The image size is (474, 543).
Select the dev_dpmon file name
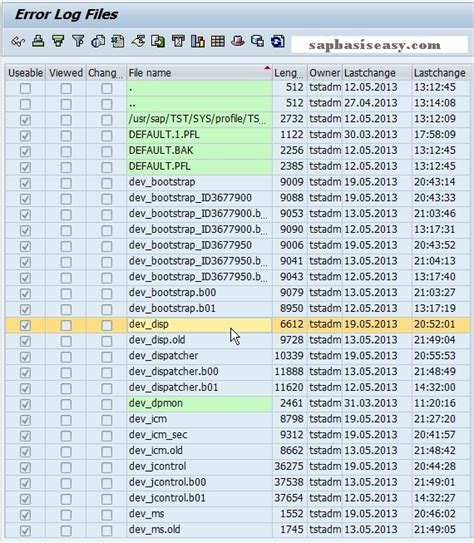pyautogui.click(x=155, y=403)
